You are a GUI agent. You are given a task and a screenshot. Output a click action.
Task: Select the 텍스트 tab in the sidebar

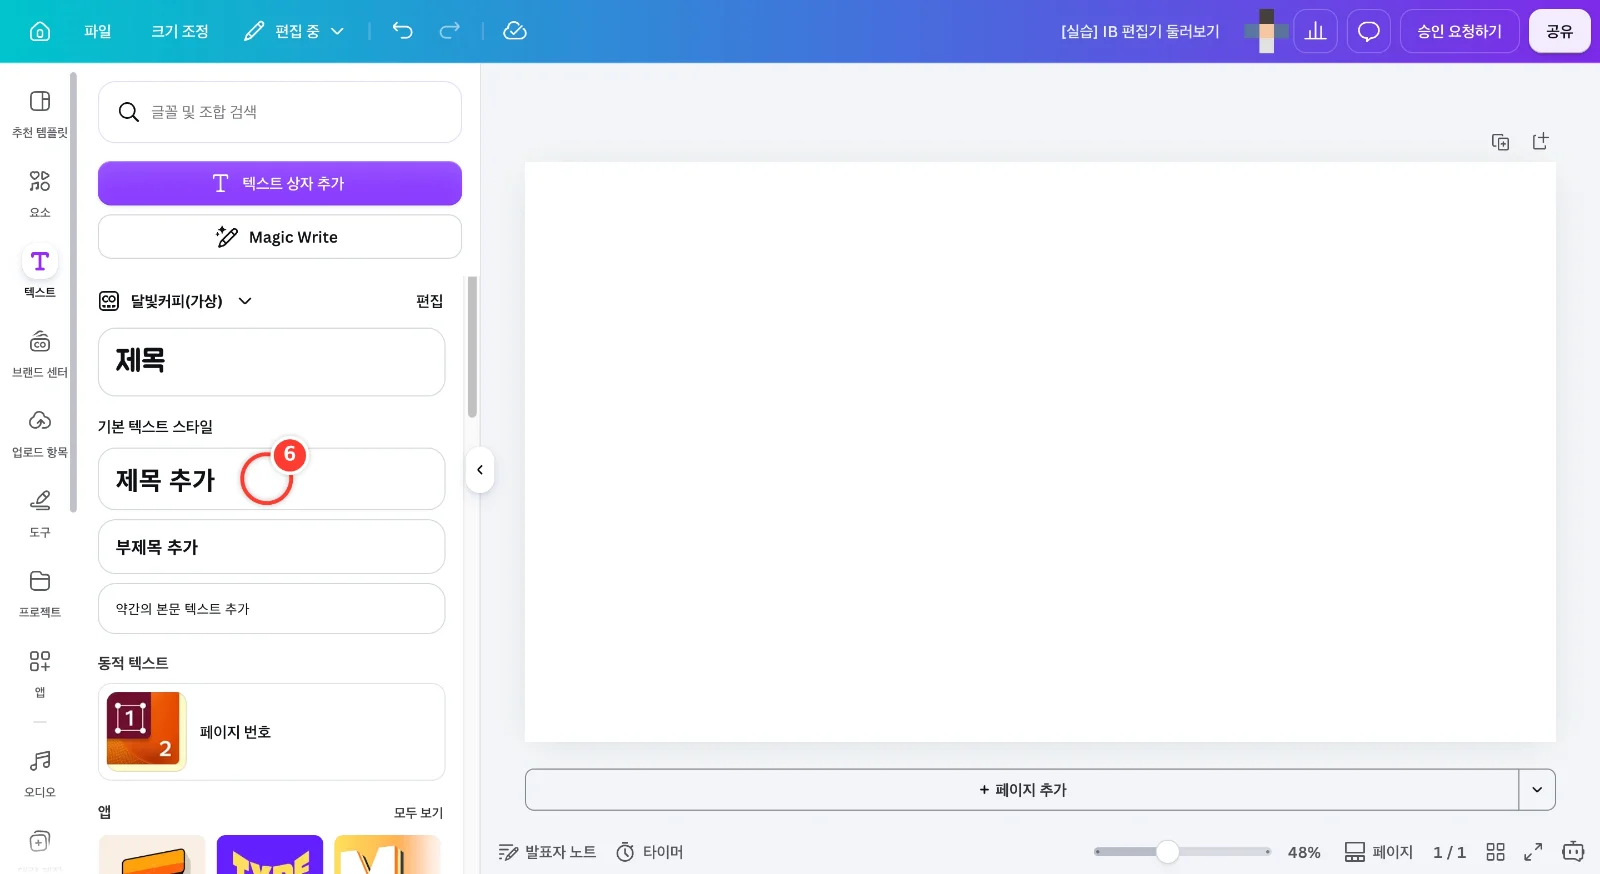[x=40, y=274]
